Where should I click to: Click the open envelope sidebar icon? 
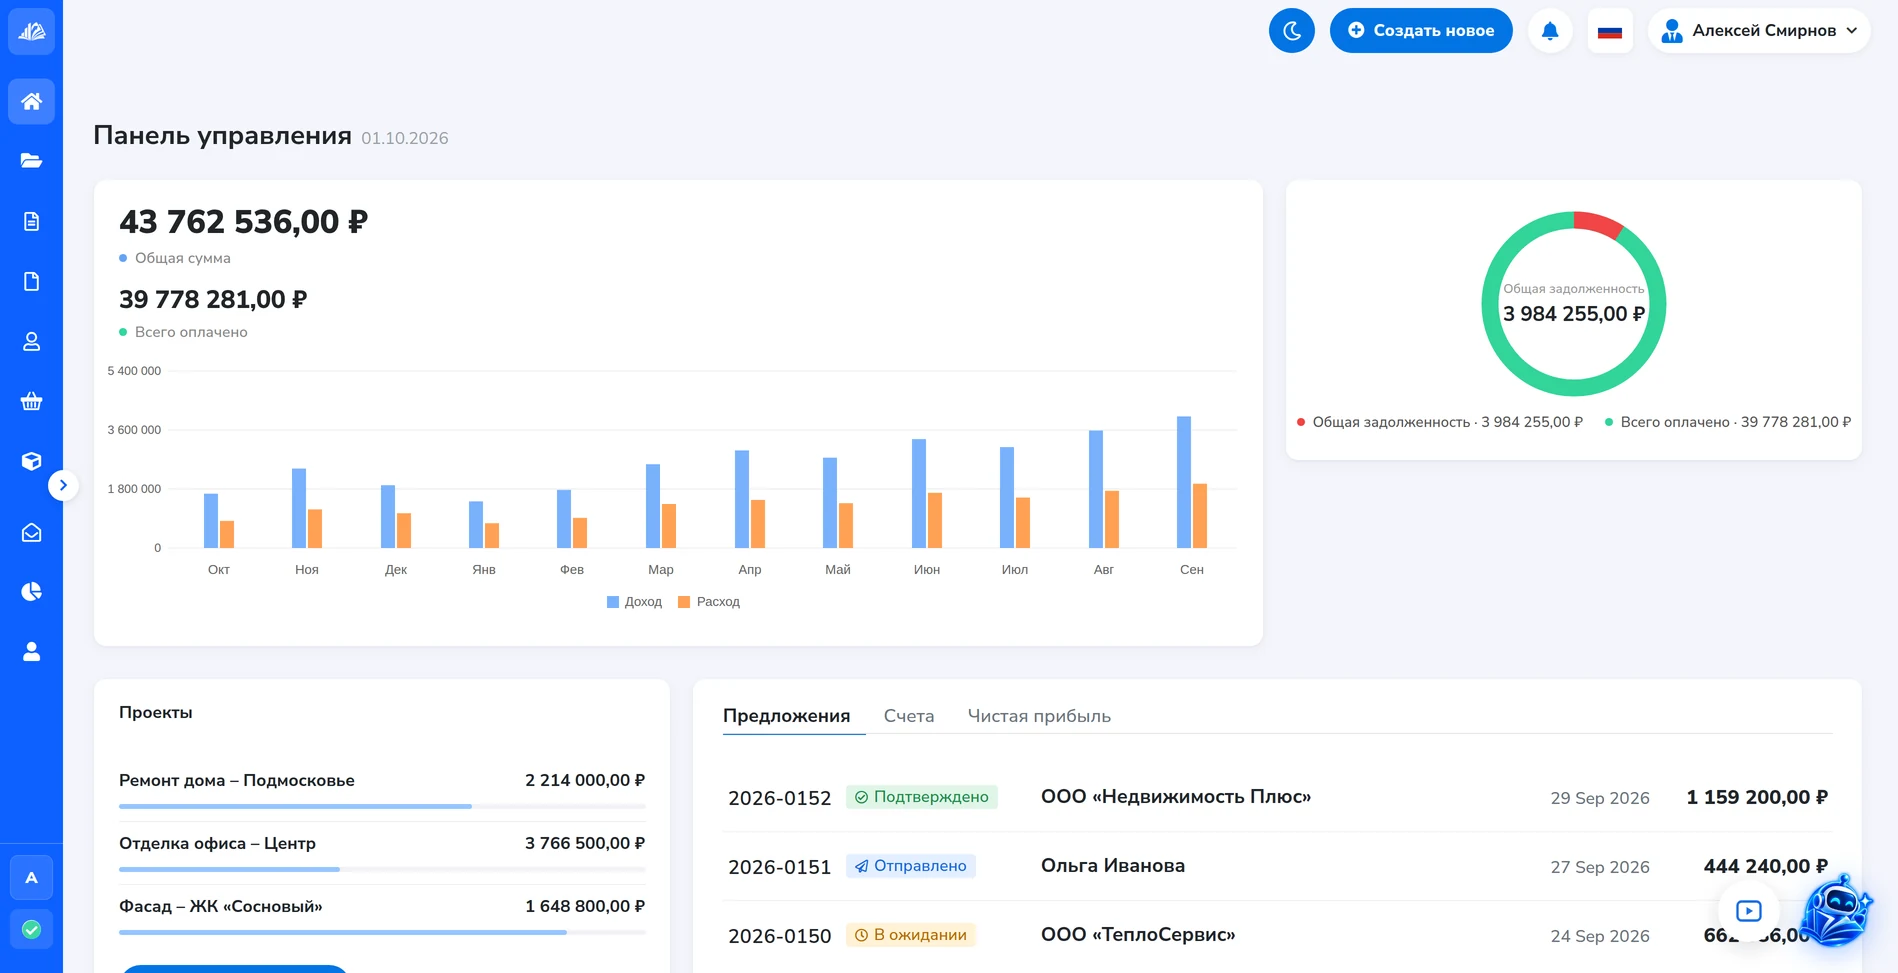31,533
